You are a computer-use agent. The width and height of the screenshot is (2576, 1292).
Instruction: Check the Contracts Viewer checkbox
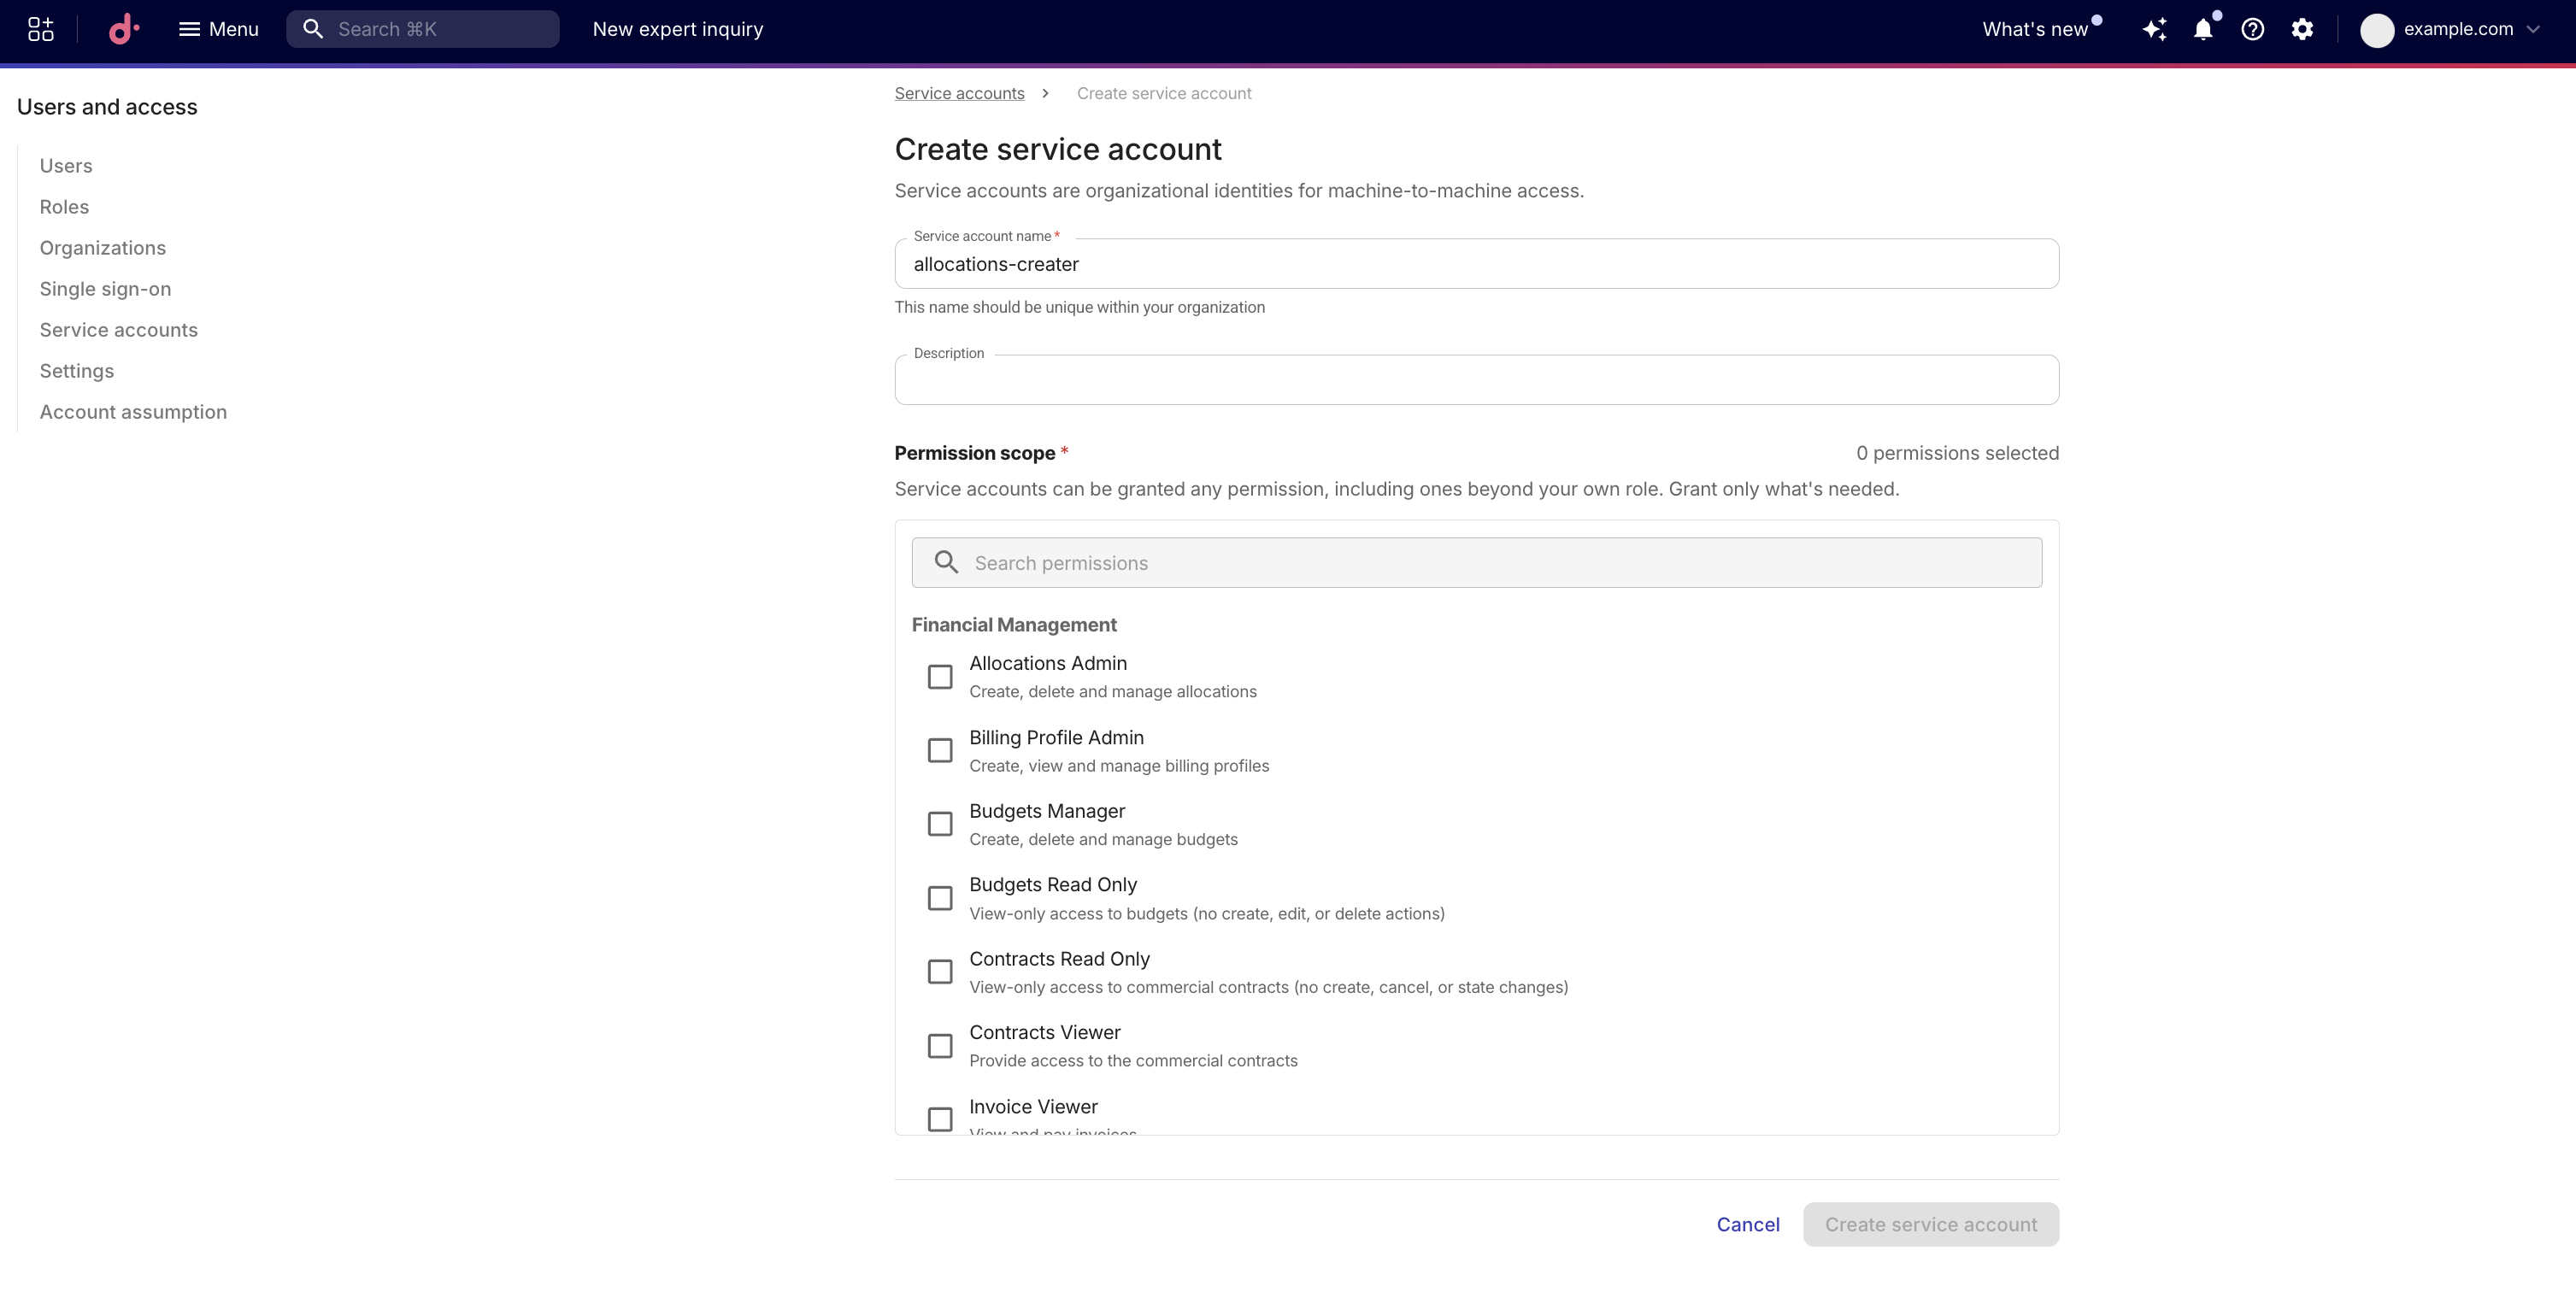[940, 1046]
